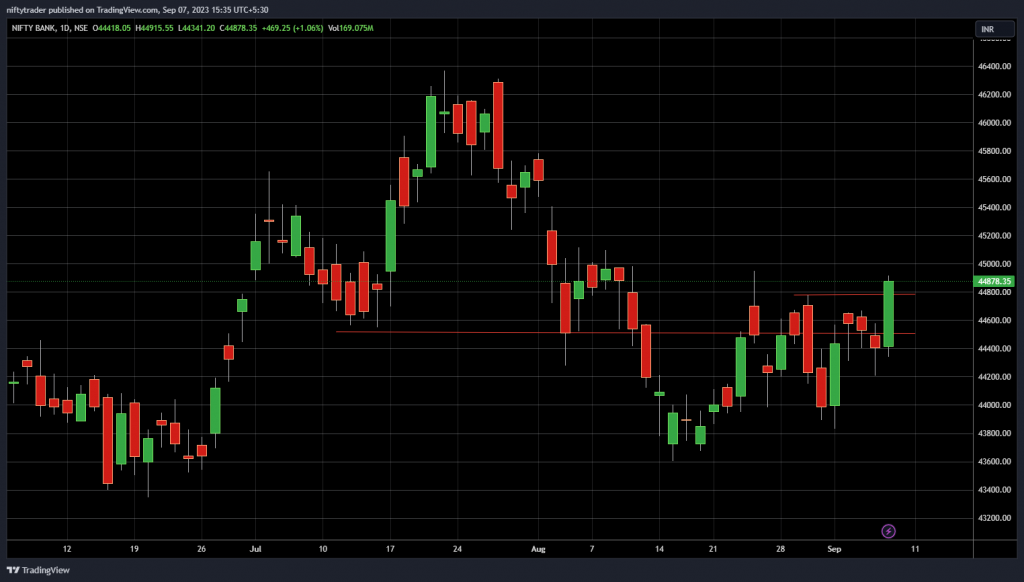The width and height of the screenshot is (1024, 582).
Task: Click the 44400.00 price axis label
Action: (x=994, y=349)
